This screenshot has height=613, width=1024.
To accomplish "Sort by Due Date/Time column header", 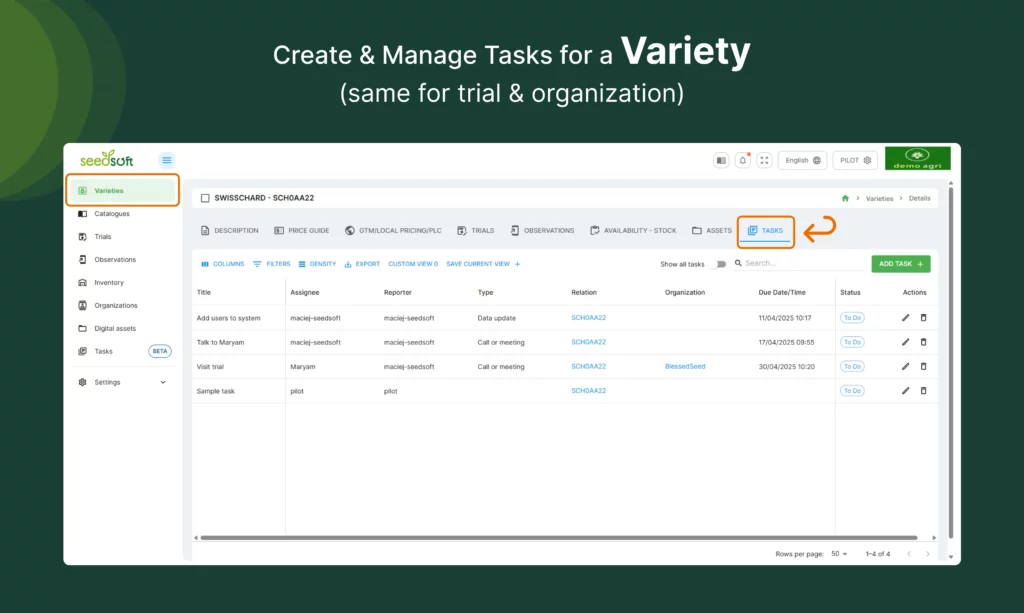I will [x=782, y=292].
